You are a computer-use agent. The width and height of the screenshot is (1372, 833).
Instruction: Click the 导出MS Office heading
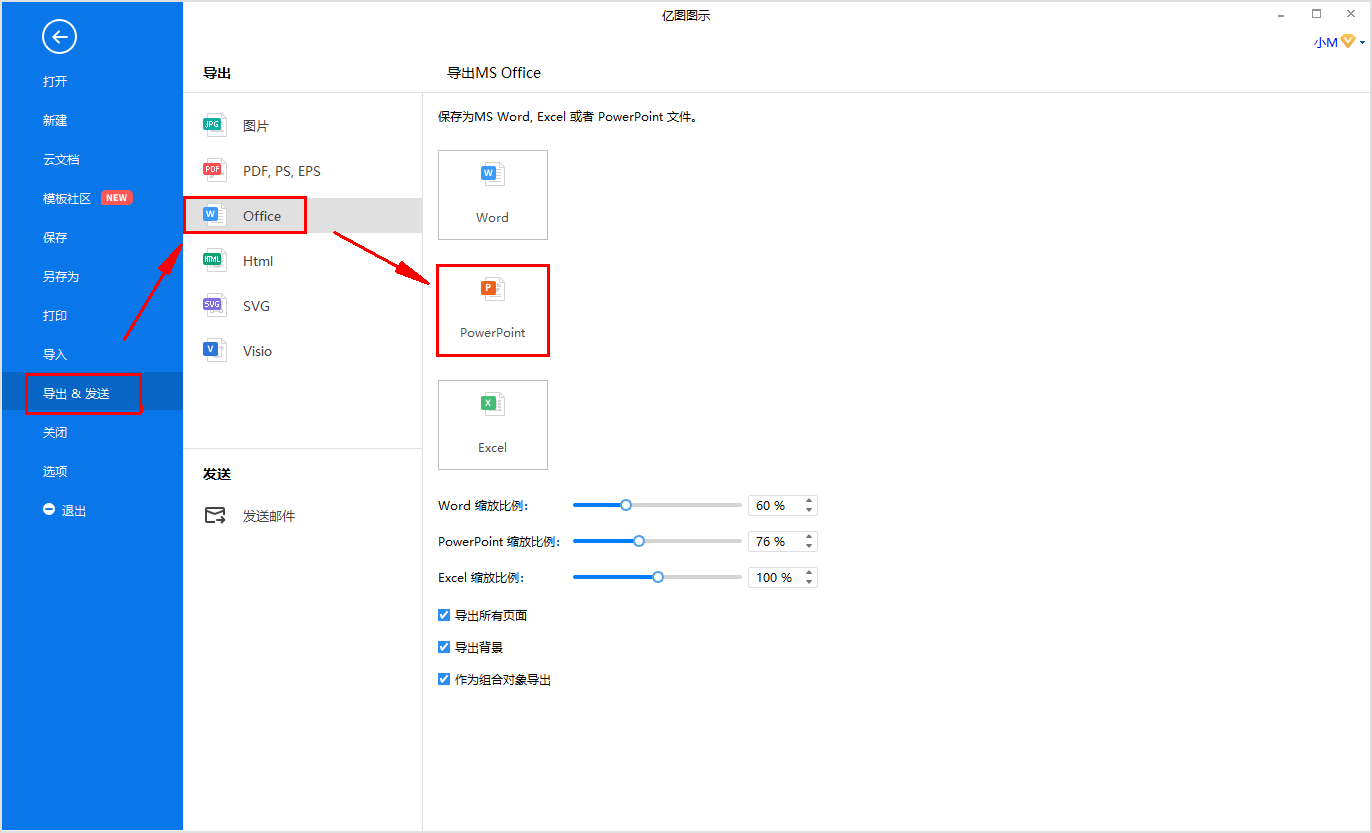[x=494, y=73]
